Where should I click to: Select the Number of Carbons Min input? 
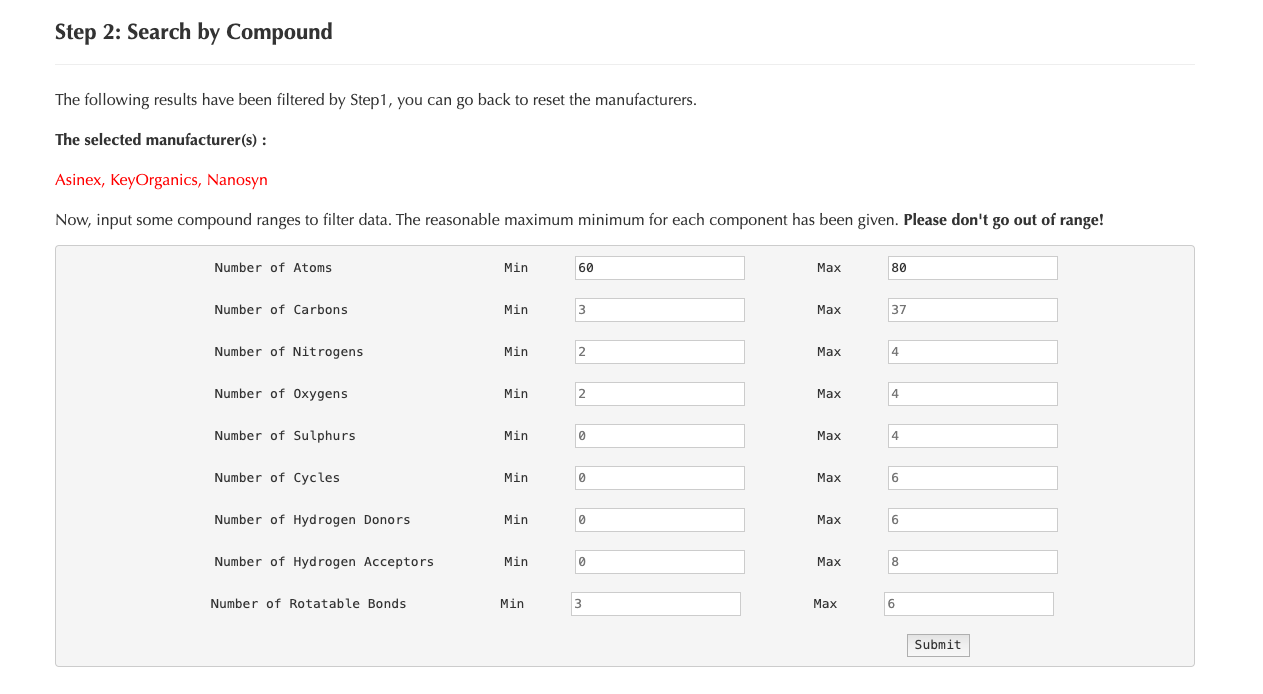point(659,310)
